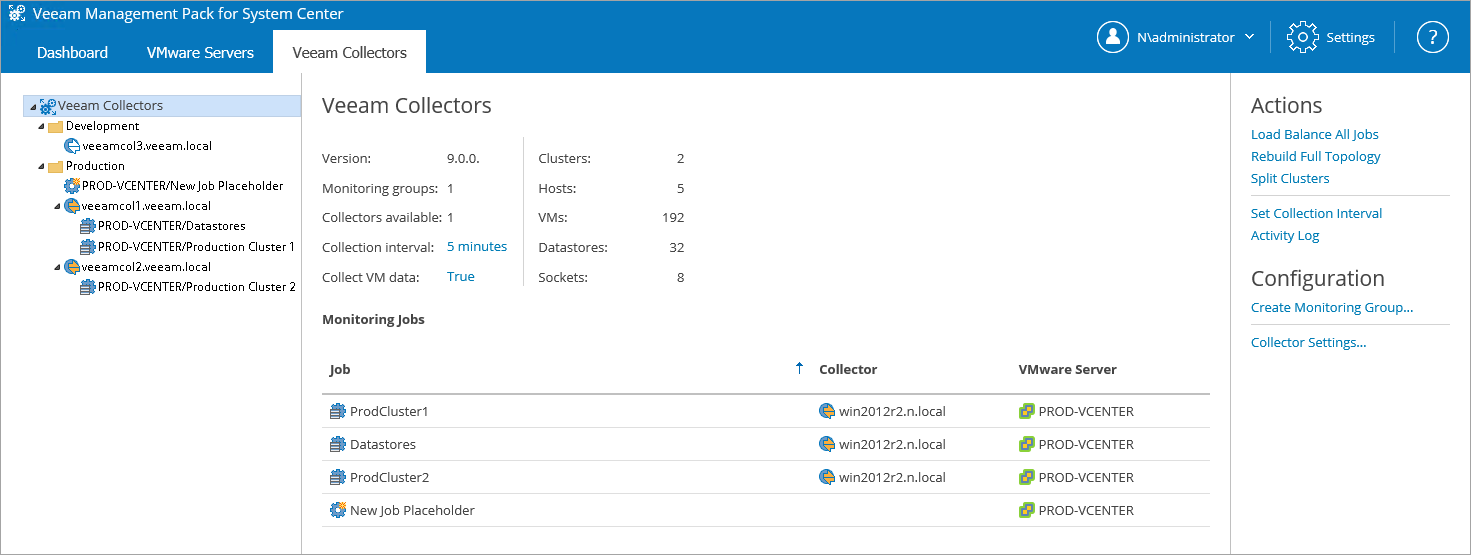Image resolution: width=1471 pixels, height=555 pixels.
Task: Click the Load Balance All Jobs link
Action: point(1314,134)
